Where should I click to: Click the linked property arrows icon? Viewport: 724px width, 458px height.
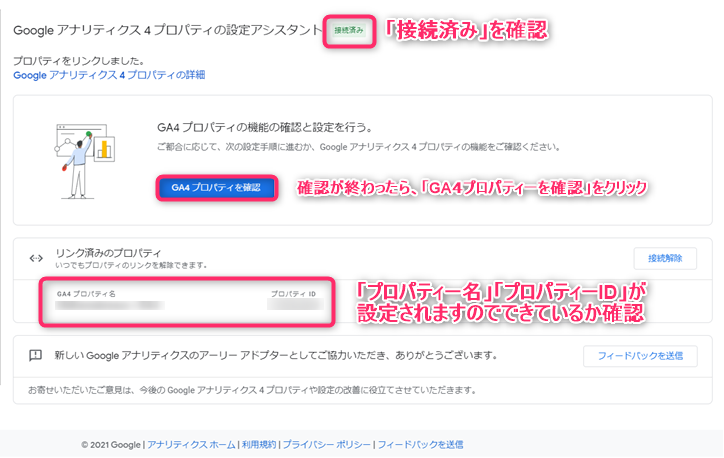pyautogui.click(x=36, y=257)
